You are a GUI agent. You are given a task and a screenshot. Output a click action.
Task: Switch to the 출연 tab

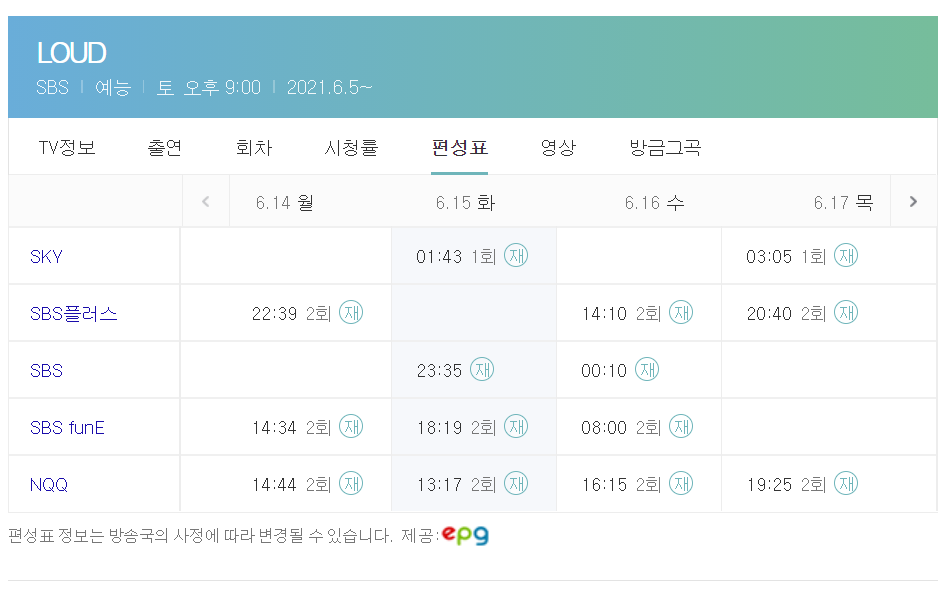[165, 148]
